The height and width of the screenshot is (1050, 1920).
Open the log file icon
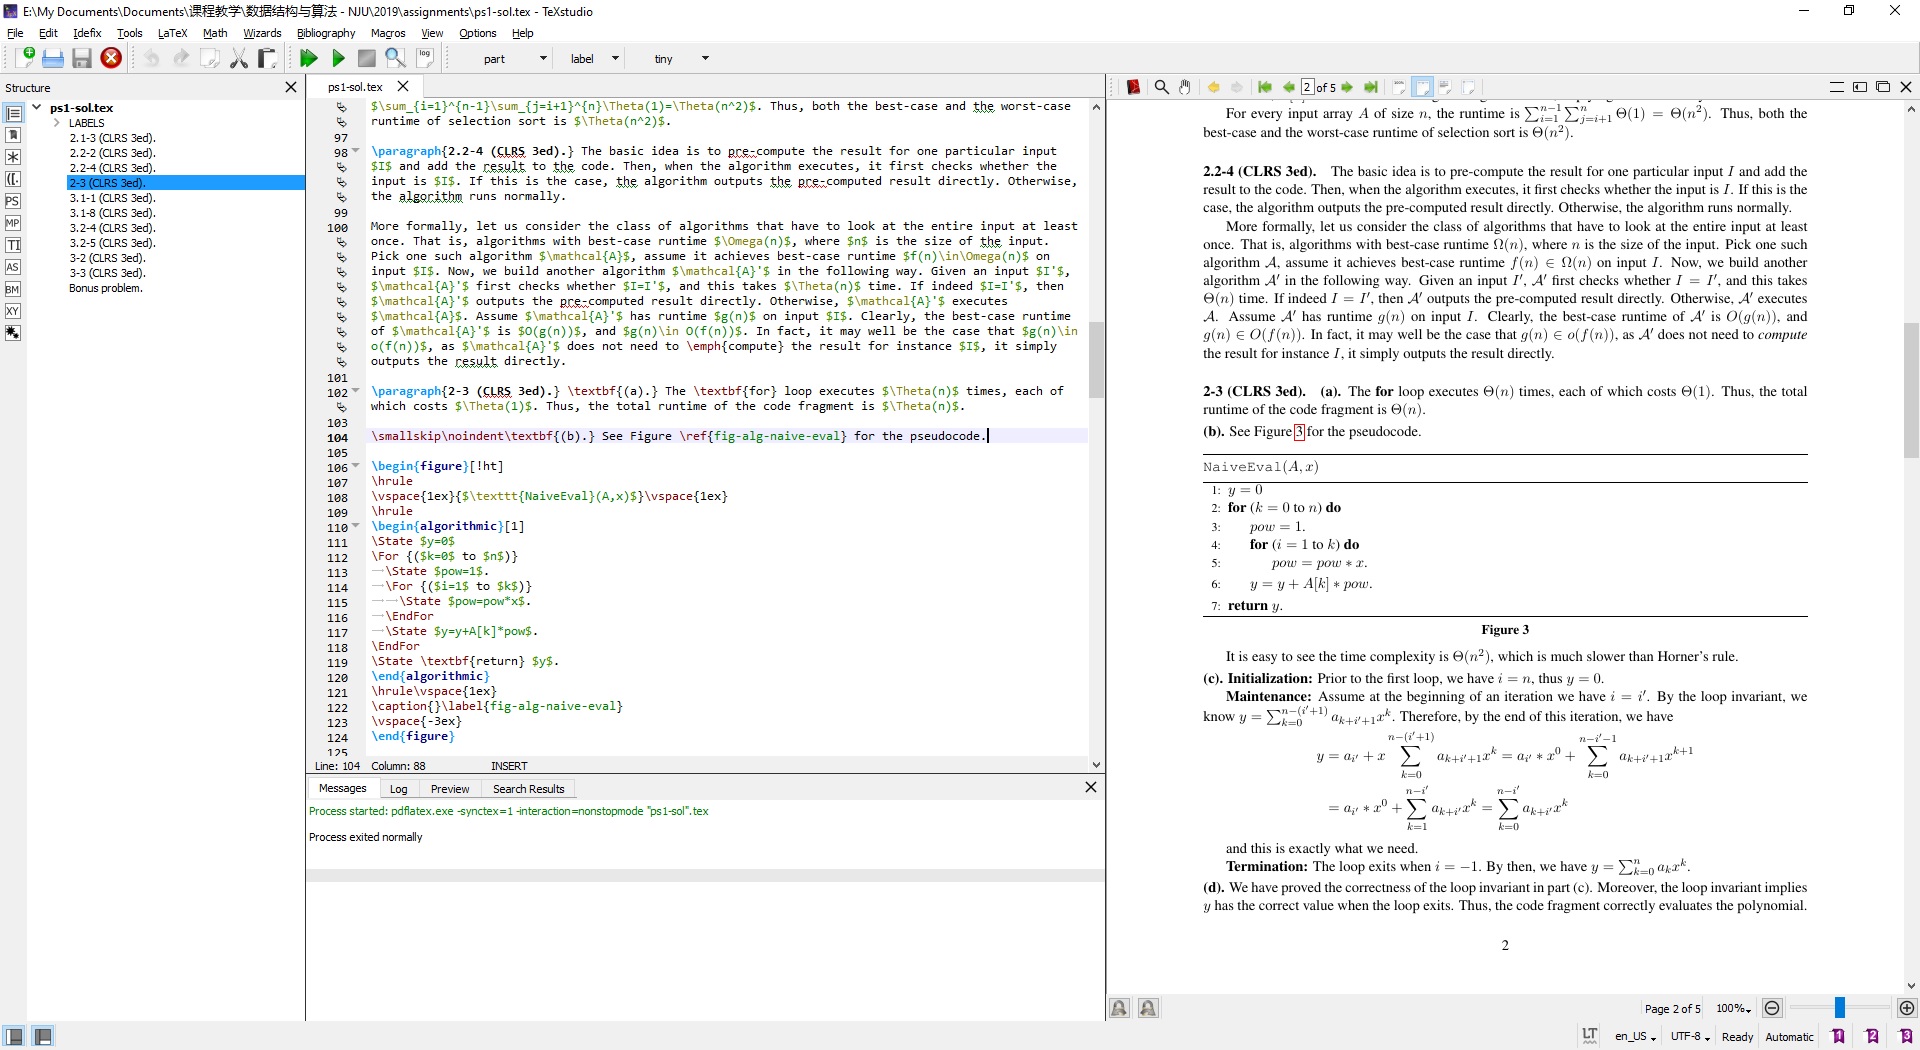425,58
